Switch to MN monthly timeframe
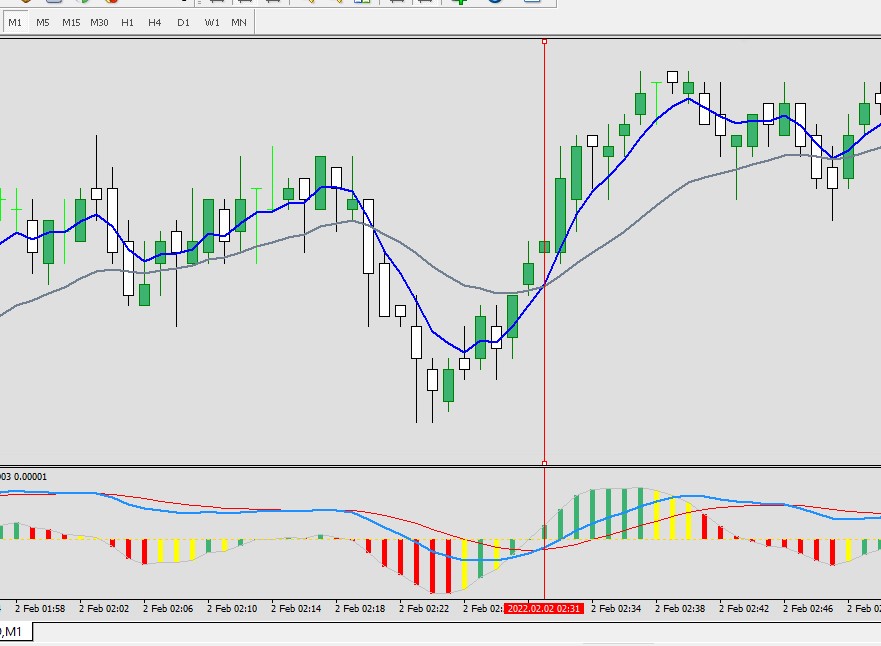 click(239, 22)
